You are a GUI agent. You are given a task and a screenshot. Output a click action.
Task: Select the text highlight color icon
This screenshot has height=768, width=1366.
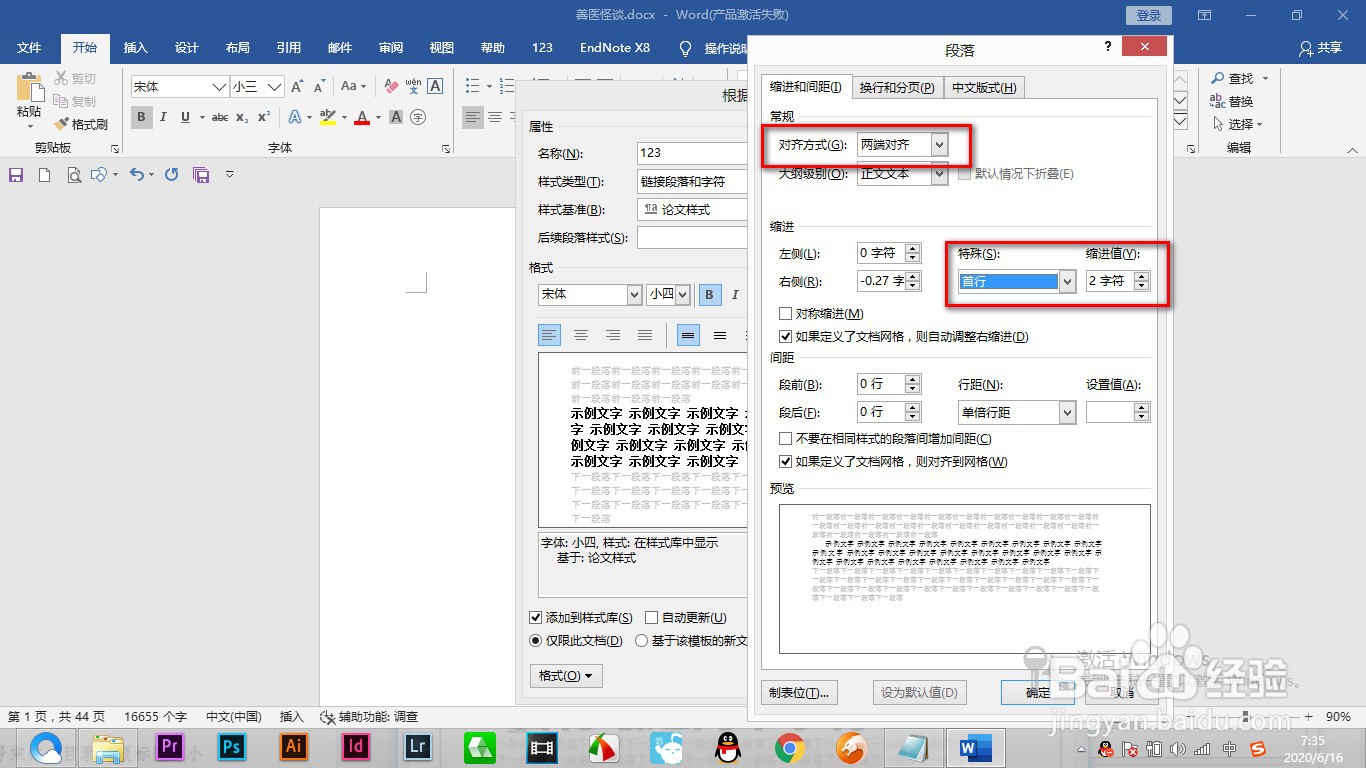pos(328,117)
